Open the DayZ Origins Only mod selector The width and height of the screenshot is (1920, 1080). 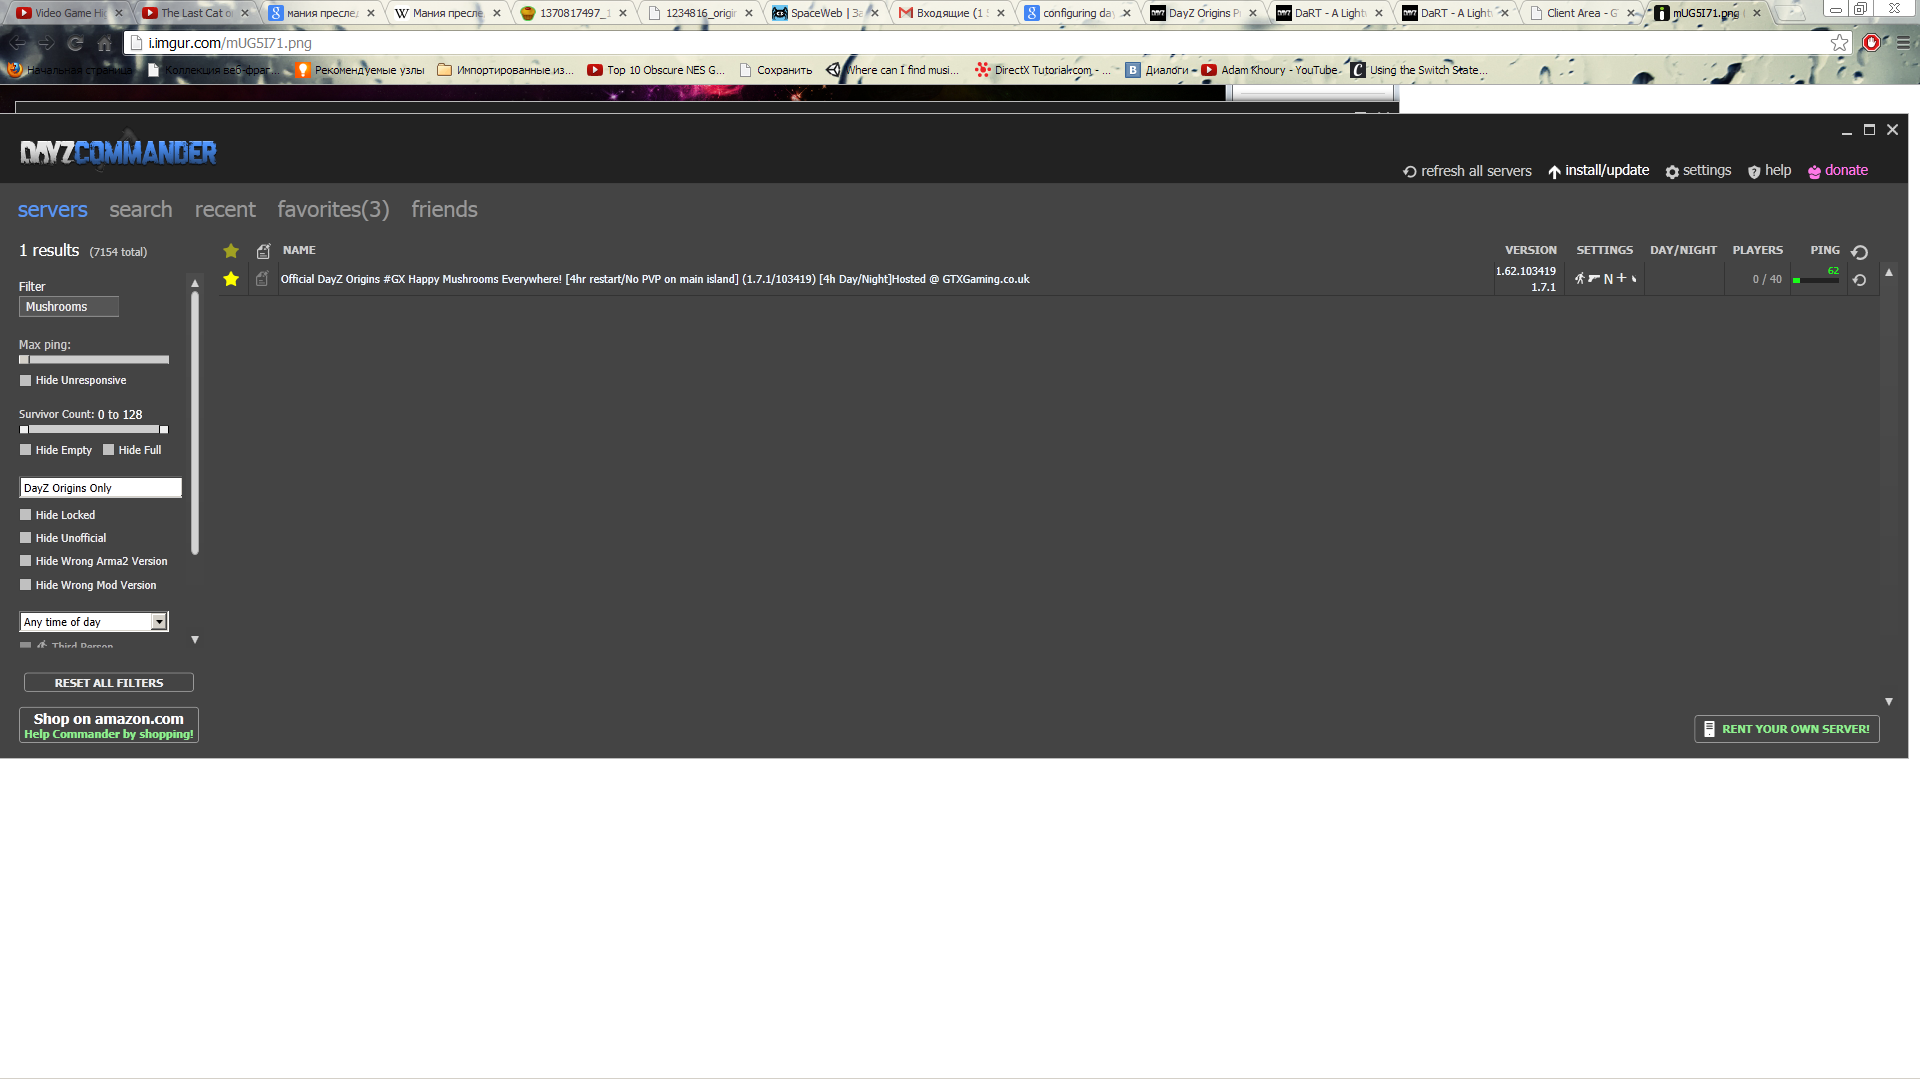100,488
